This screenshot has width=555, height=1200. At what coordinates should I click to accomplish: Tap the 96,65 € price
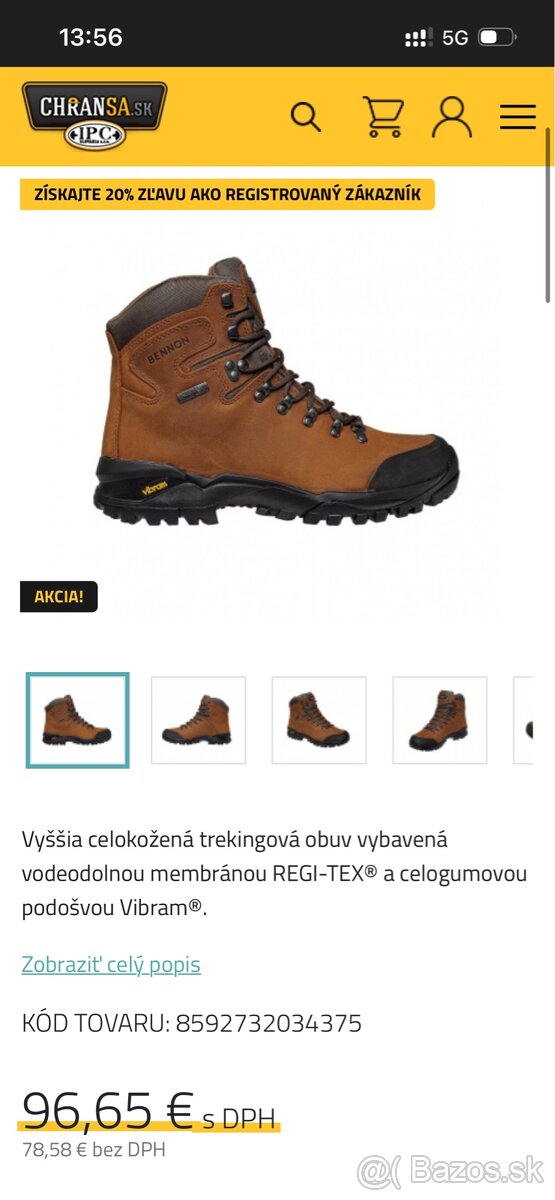(108, 1109)
